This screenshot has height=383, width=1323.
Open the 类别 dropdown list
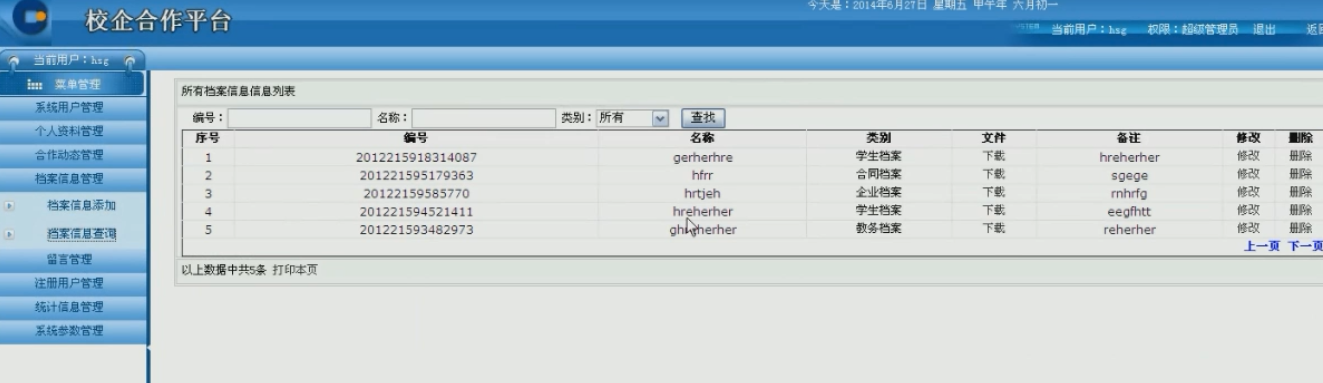click(632, 118)
